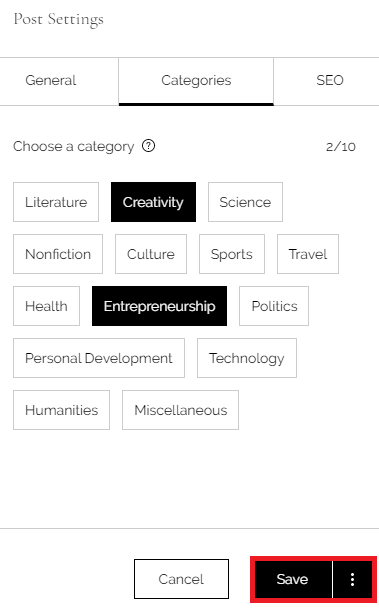Select the Humanities category
This screenshot has width=379, height=610.
(61, 410)
